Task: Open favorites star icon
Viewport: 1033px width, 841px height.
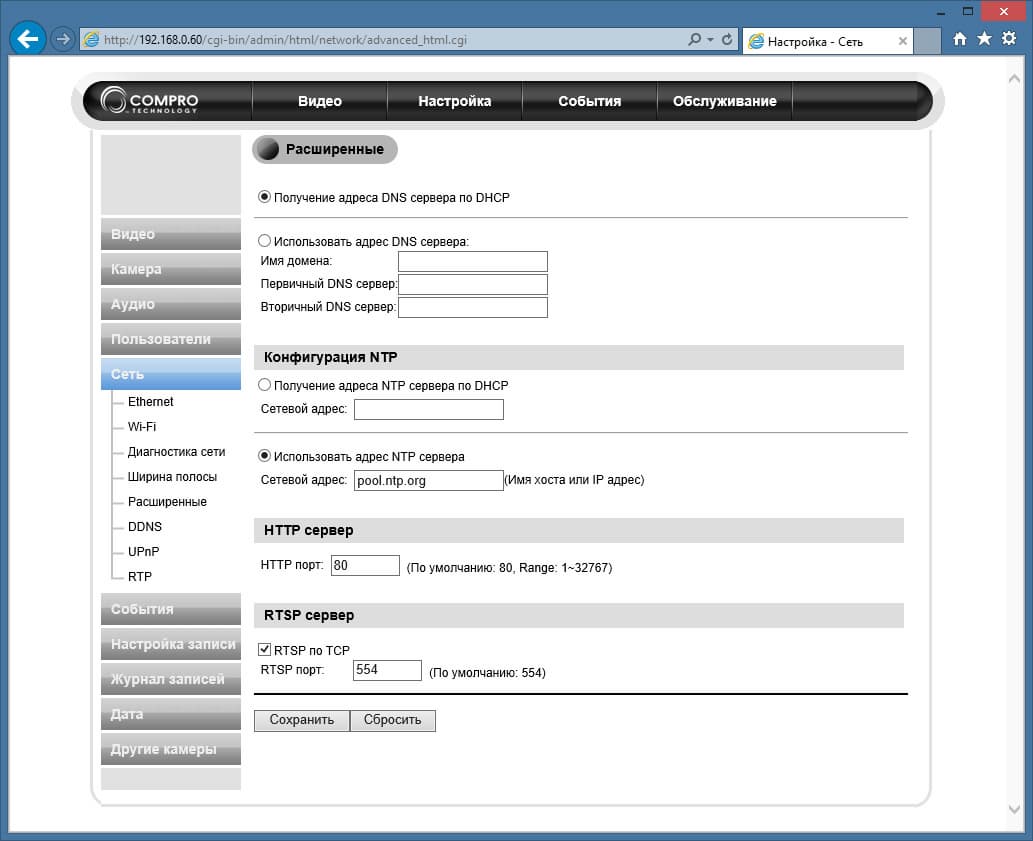Action: 984,39
